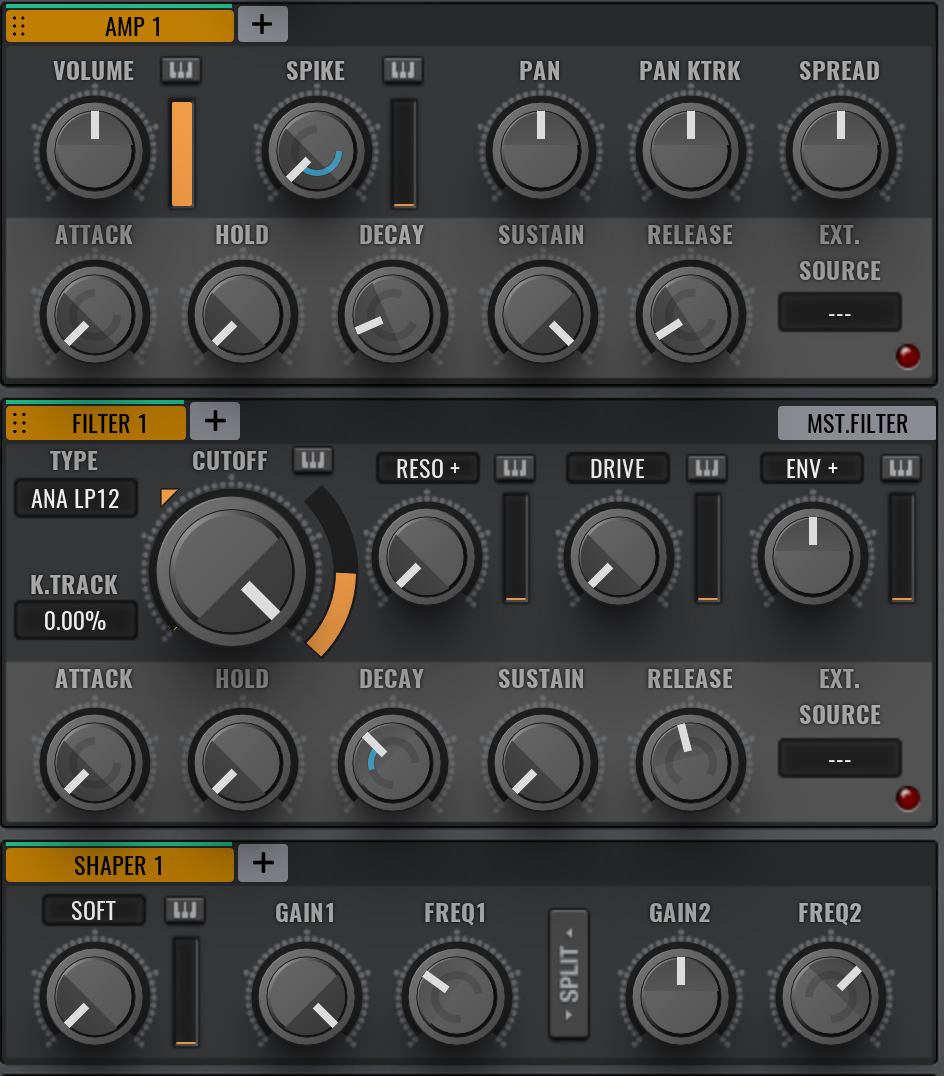Click the MST.FILTER button
The image size is (944, 1076).
[x=857, y=423]
